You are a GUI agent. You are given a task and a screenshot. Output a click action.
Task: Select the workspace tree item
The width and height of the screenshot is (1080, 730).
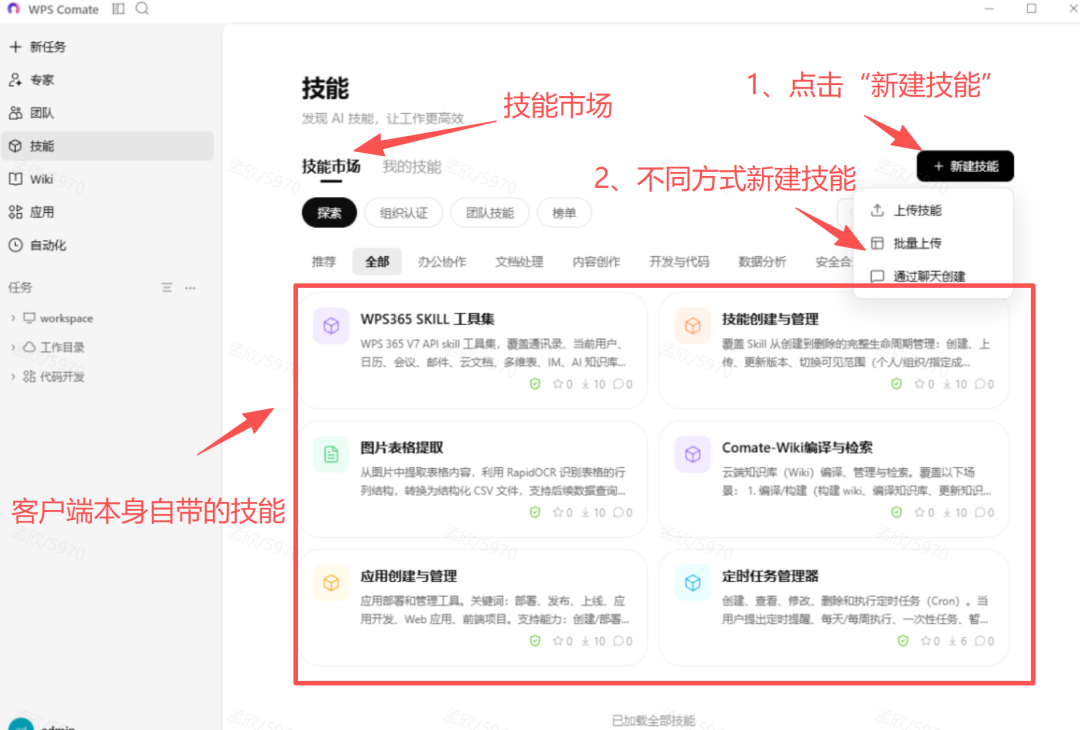[x=59, y=318]
